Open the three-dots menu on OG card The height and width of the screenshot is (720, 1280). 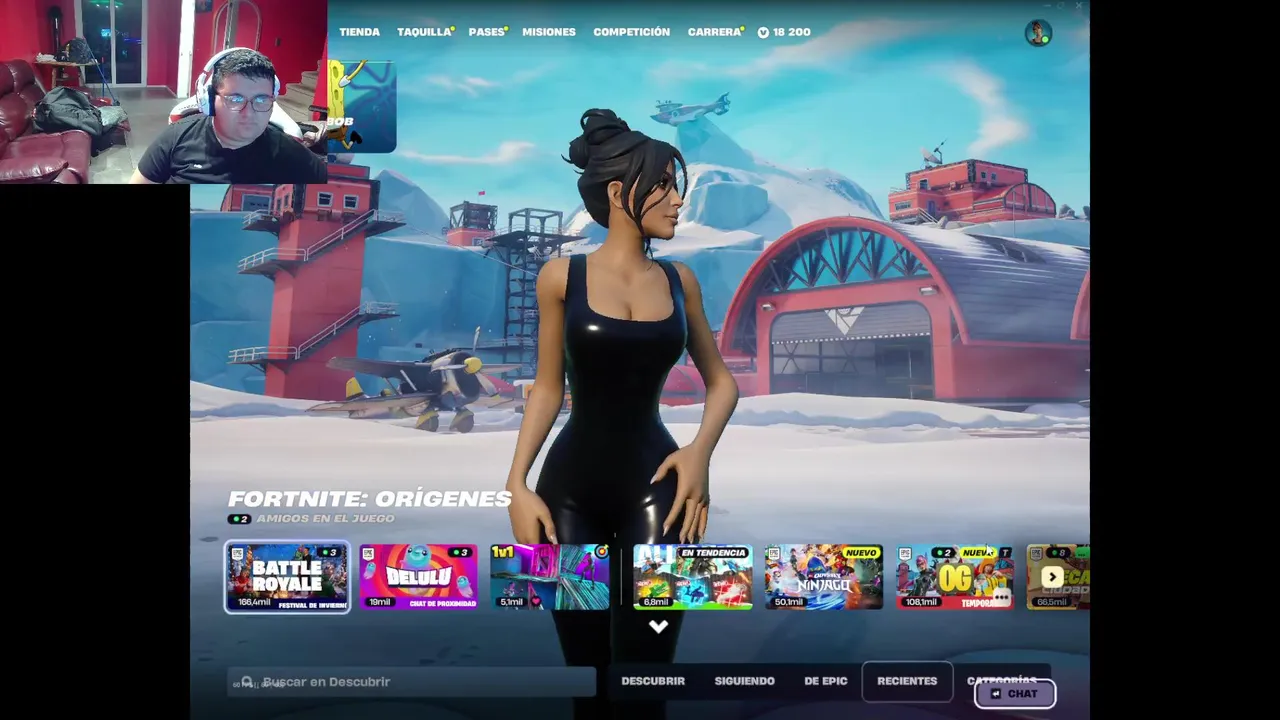1001,596
